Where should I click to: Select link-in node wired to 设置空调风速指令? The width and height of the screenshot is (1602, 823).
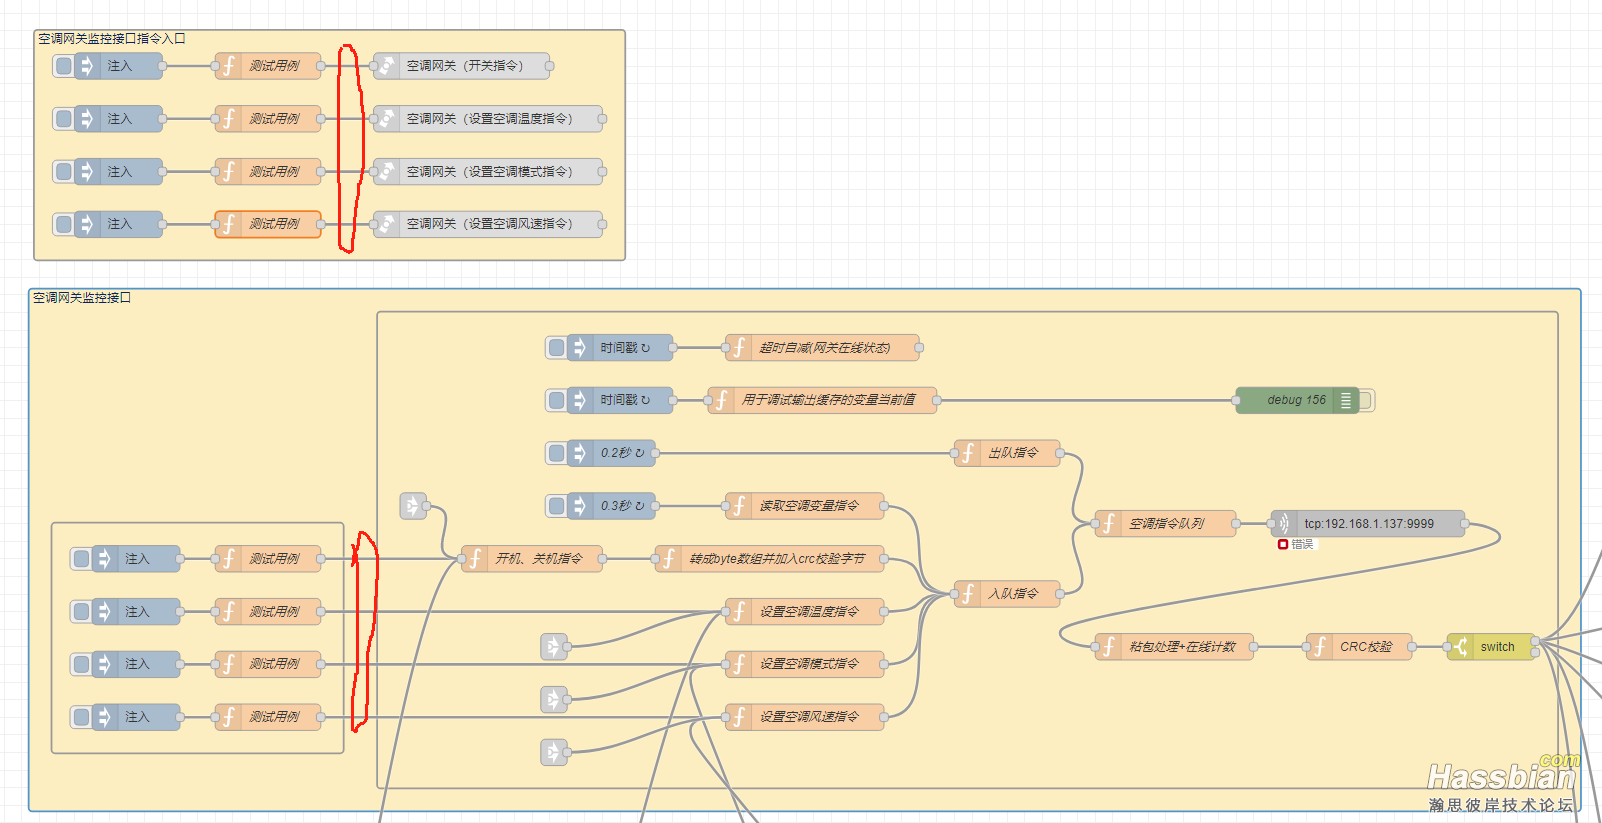point(554,752)
